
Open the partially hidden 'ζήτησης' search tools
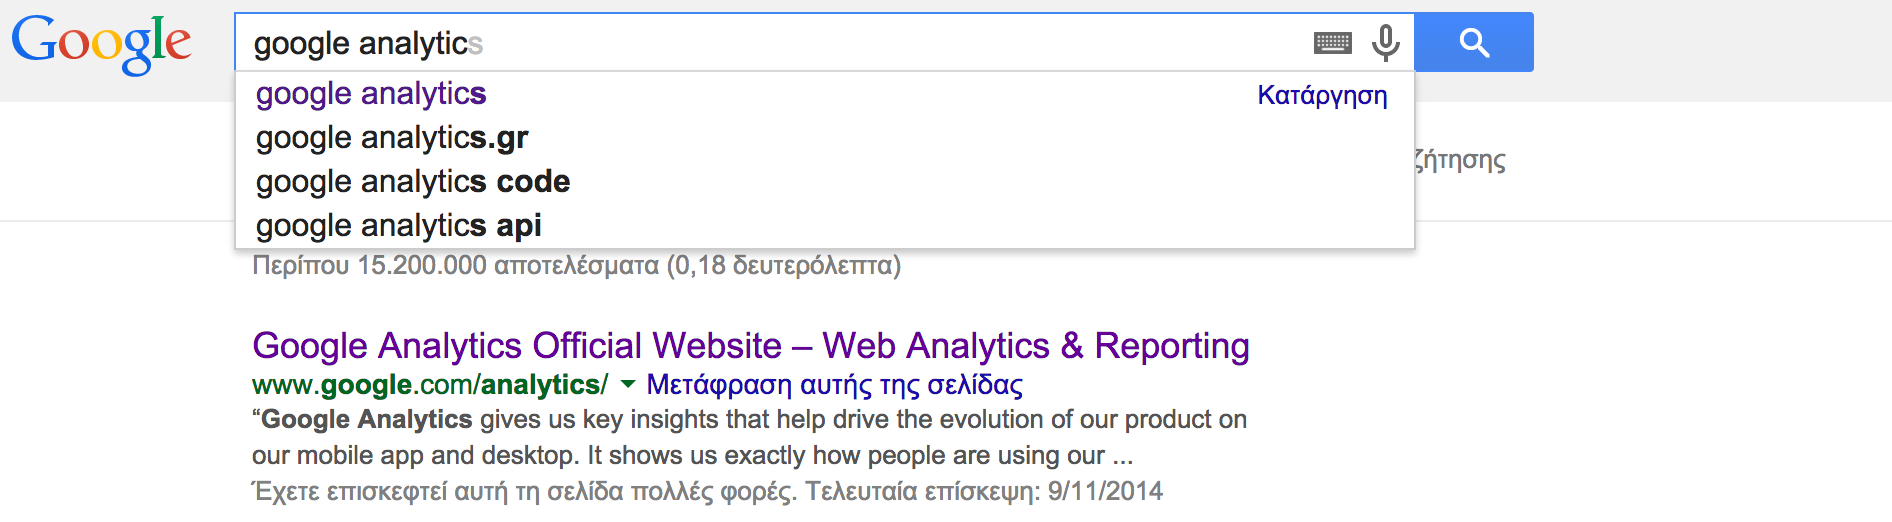click(1460, 160)
